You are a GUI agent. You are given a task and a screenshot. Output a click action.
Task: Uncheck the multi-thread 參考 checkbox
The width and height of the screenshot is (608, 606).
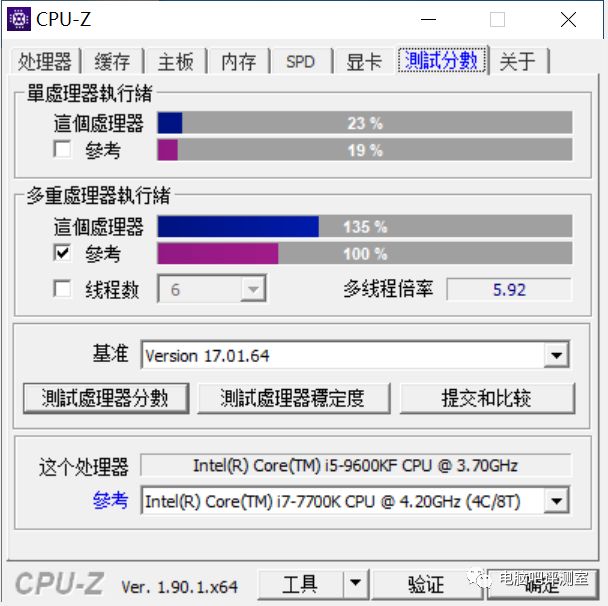[62, 253]
